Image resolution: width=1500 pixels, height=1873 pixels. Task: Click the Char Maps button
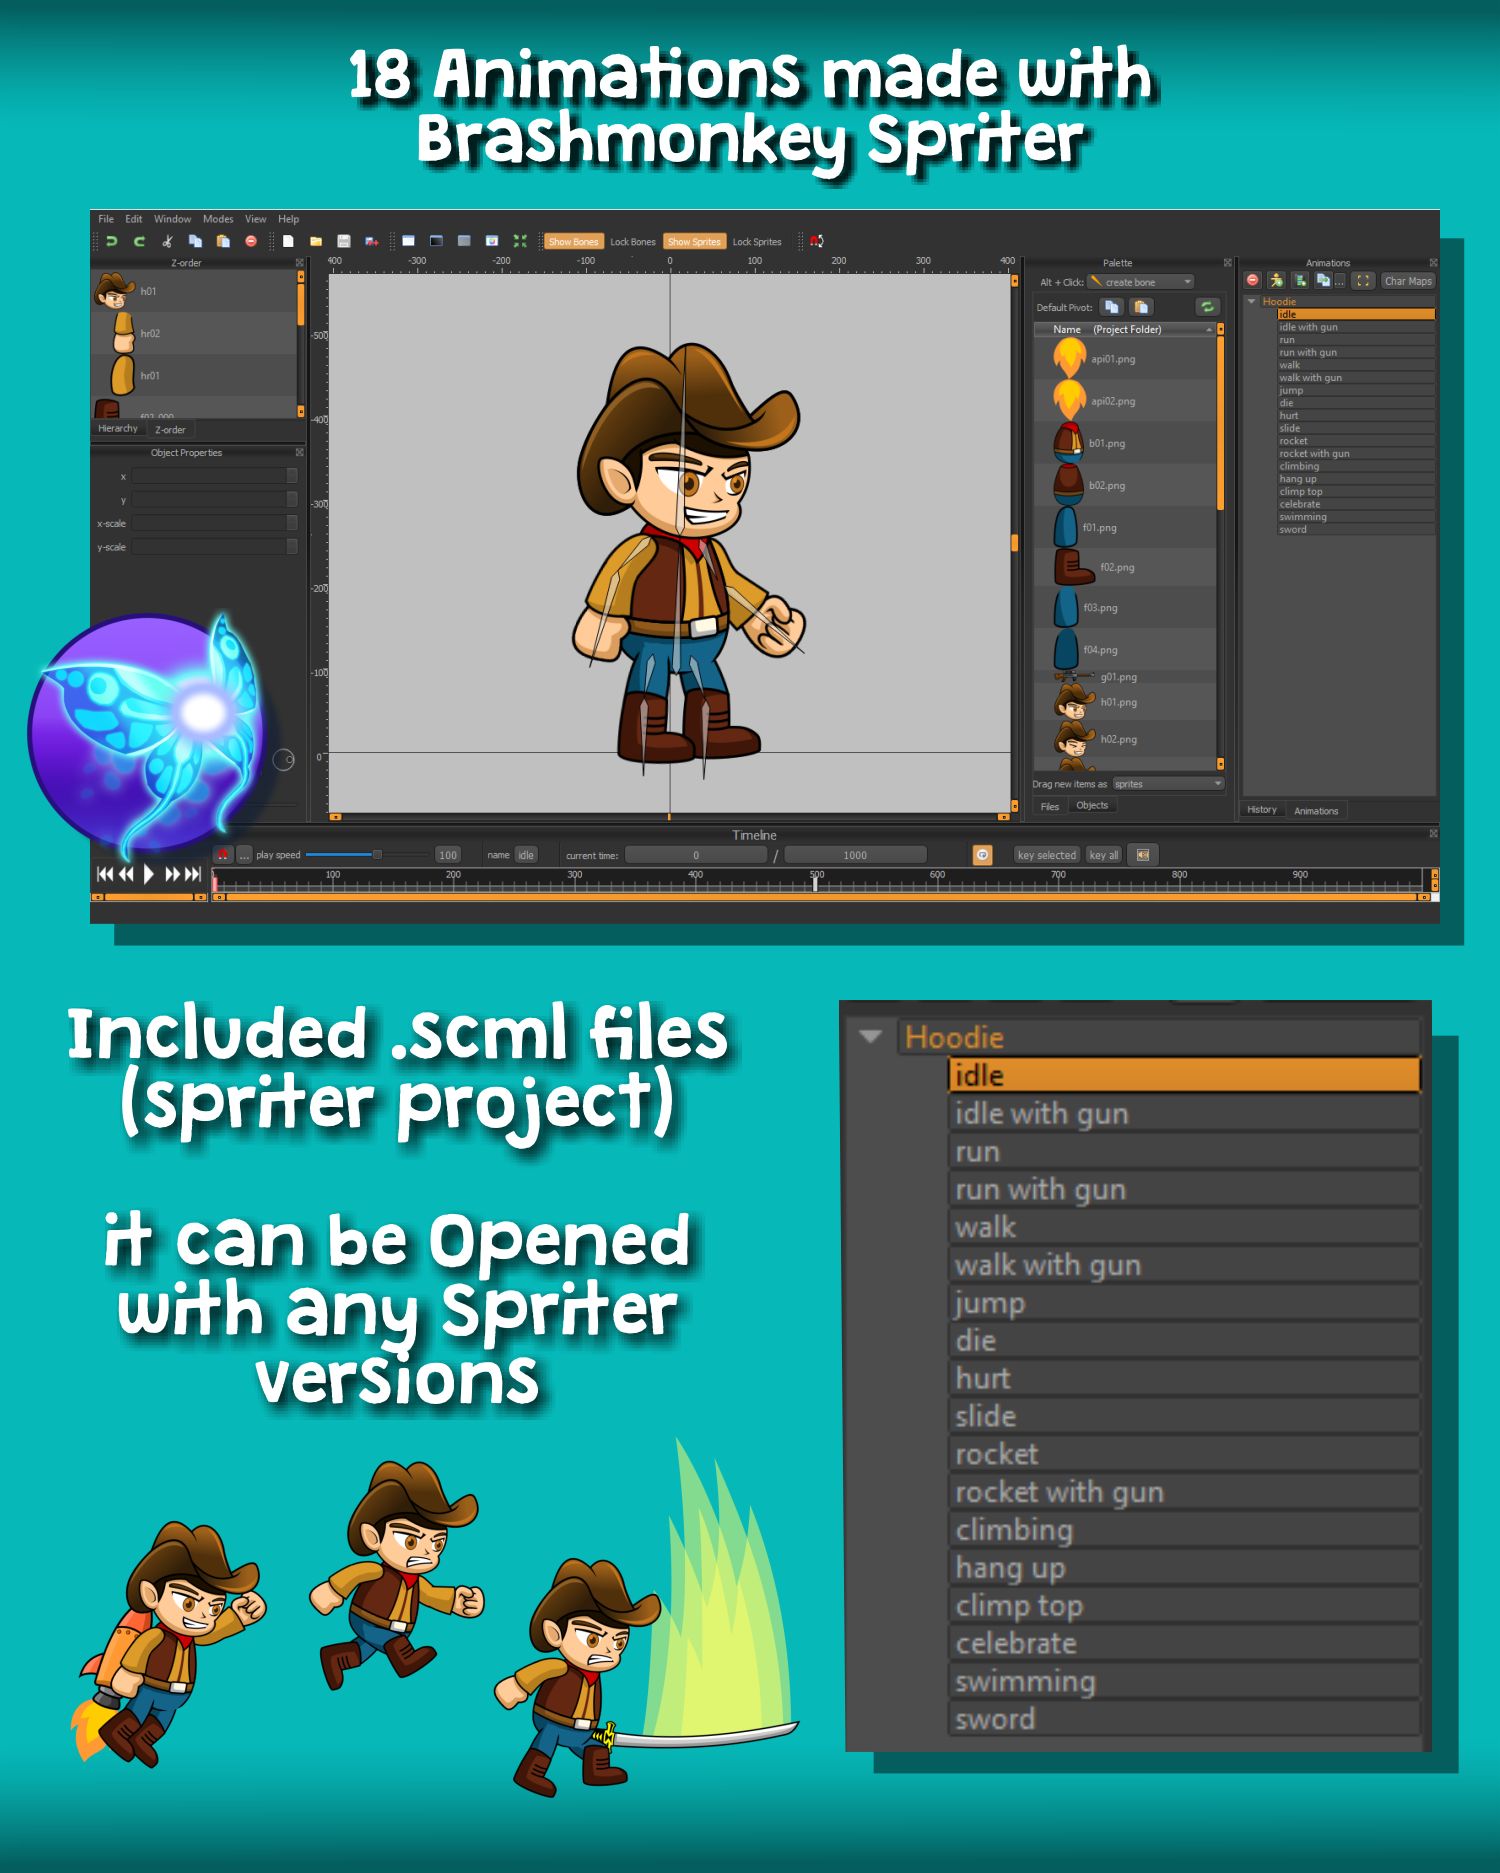pyautogui.click(x=1407, y=281)
